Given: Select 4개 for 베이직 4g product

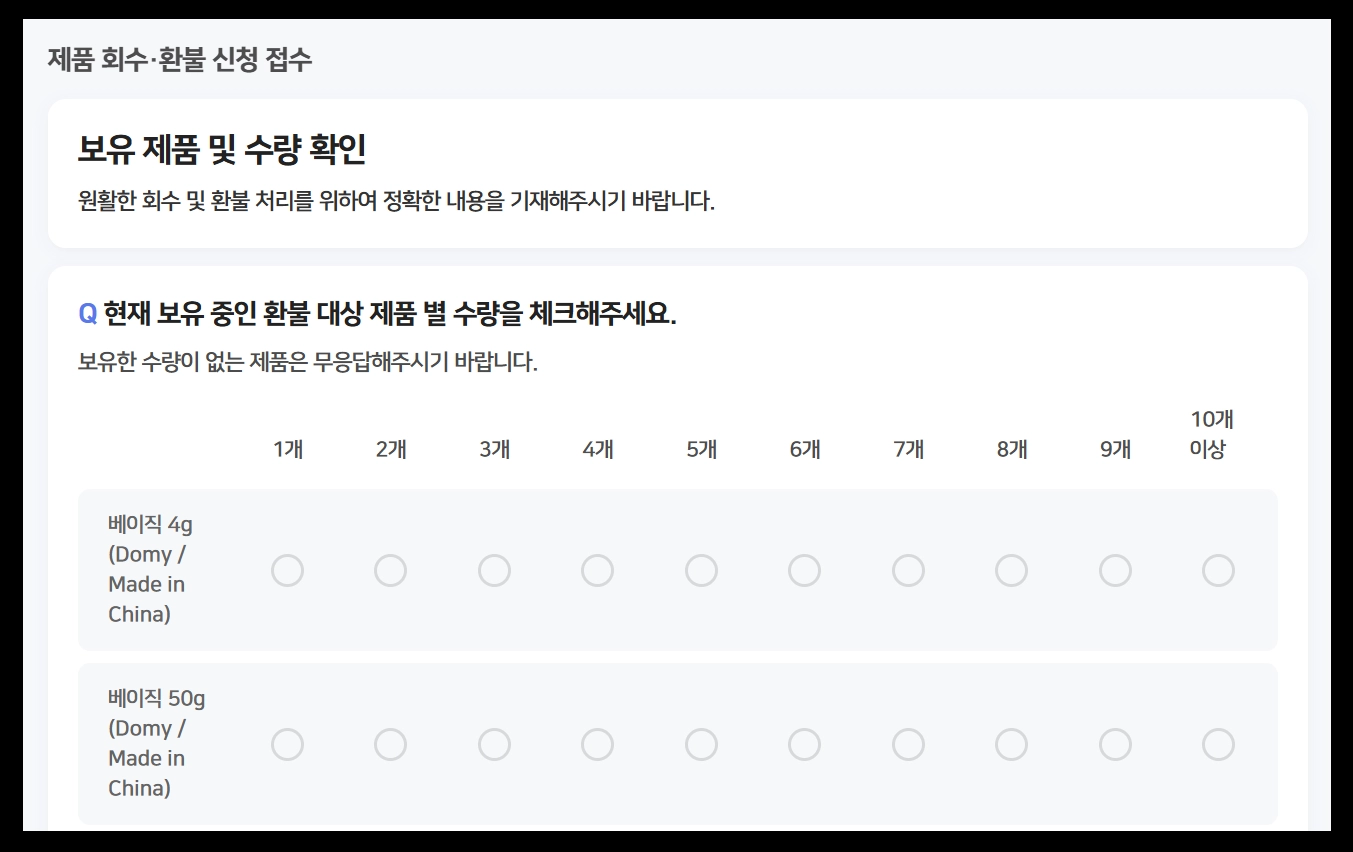Looking at the screenshot, I should coord(598,570).
